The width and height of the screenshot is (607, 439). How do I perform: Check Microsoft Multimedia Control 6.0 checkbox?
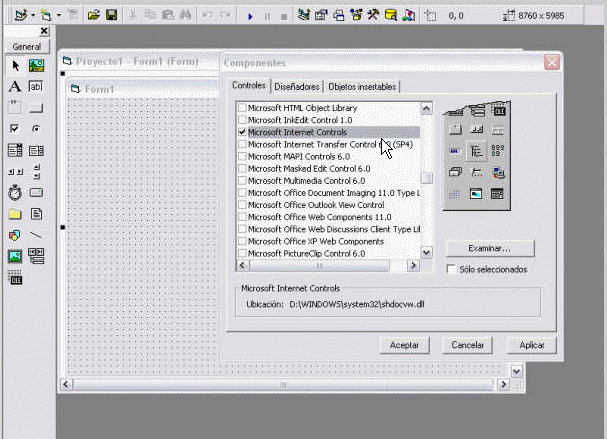(x=242, y=180)
